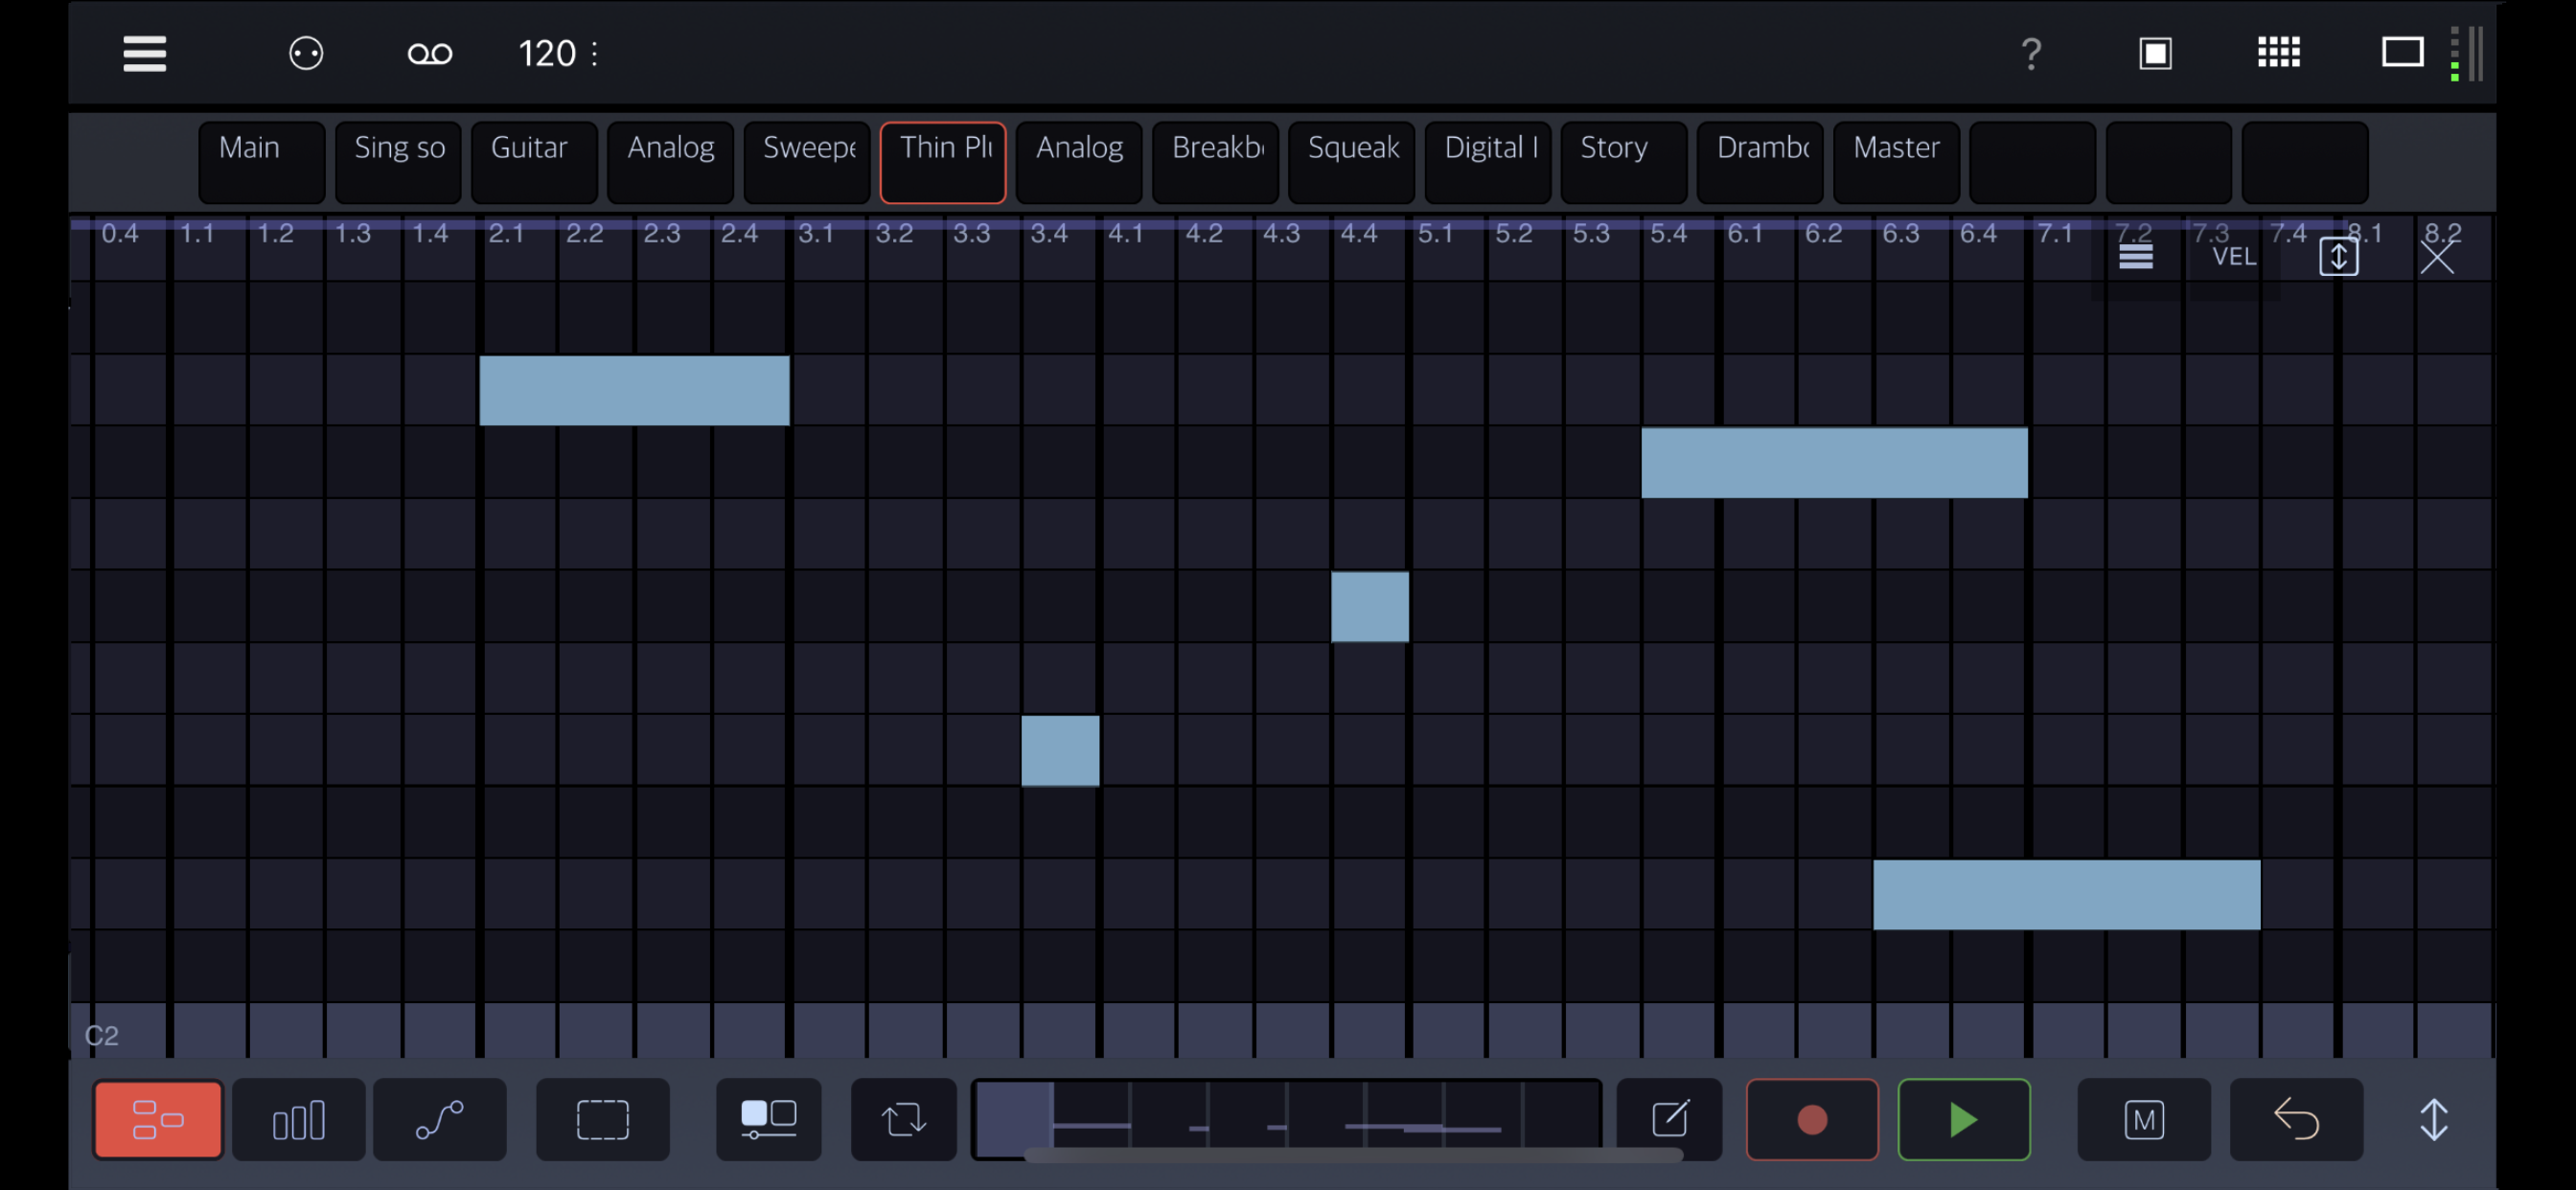This screenshot has width=2576, height=1190.
Task: Open the pad grid view icon
Action: [x=2279, y=53]
